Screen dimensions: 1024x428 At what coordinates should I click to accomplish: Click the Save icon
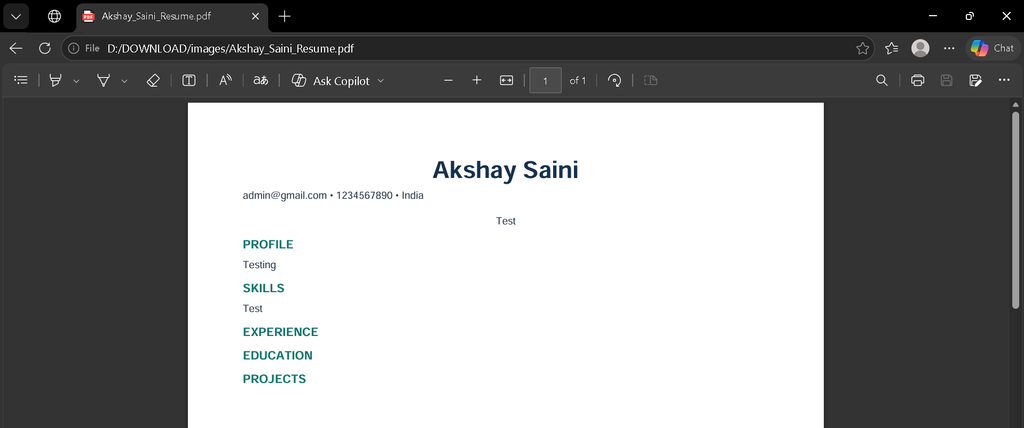click(946, 80)
